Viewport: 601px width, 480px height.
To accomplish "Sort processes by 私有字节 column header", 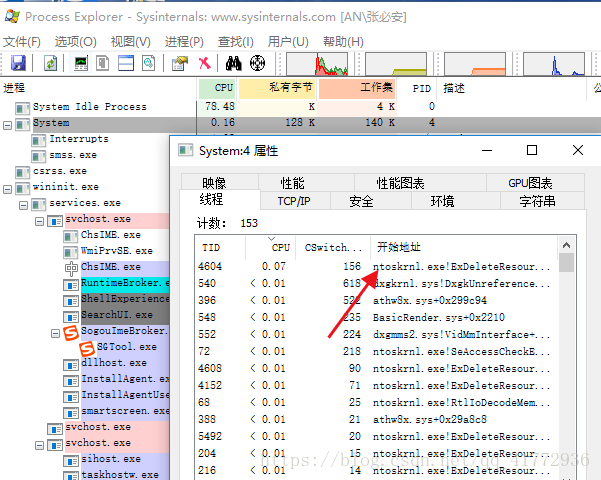I will click(x=277, y=88).
